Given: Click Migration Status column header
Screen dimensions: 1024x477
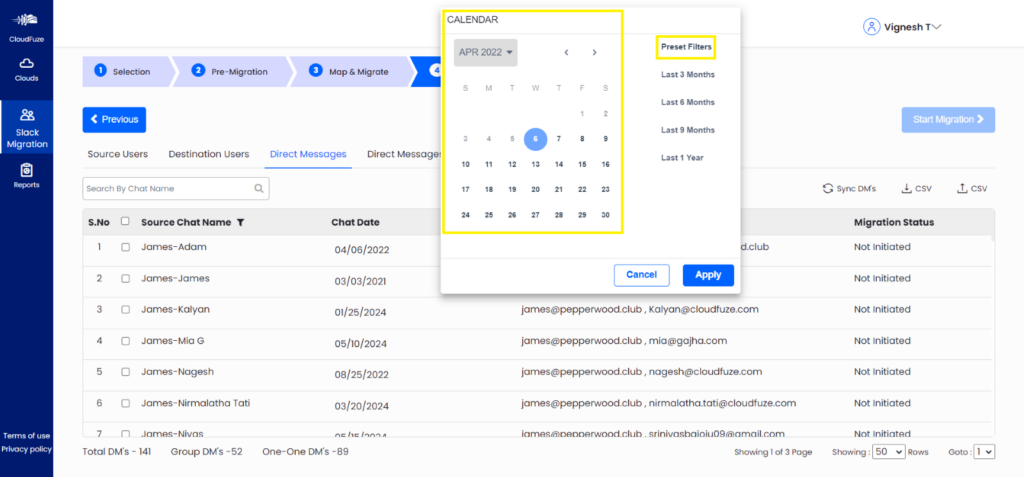Looking at the screenshot, I should coord(894,222).
